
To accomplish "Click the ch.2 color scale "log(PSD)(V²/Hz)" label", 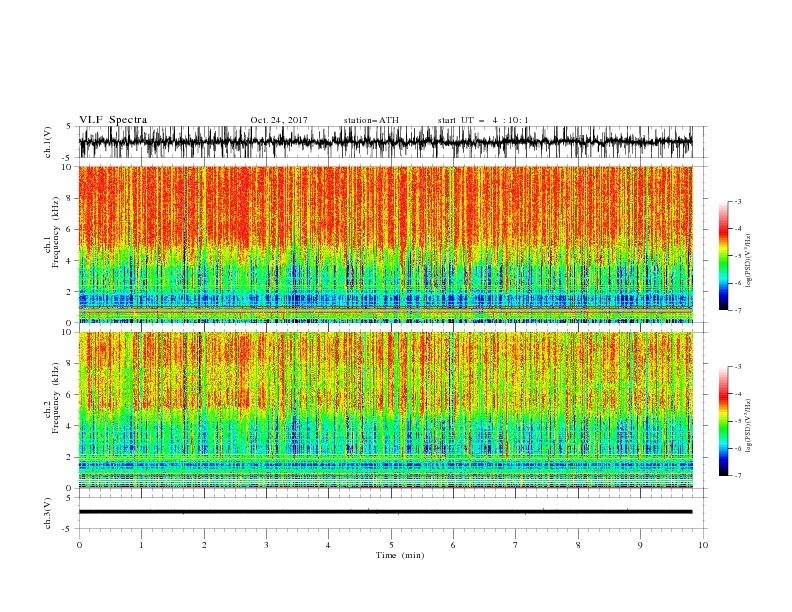I will coord(749,426).
